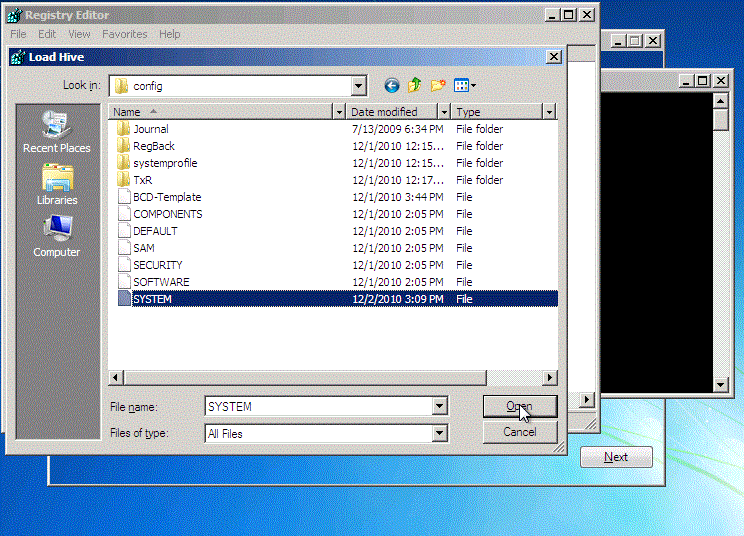Open Libraries in the sidebar
The height and width of the screenshot is (536, 744).
57,185
